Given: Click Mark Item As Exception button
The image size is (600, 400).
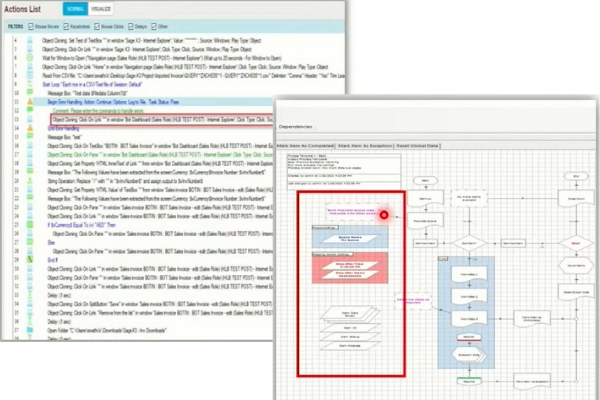Looking at the screenshot, I should 365,146.
